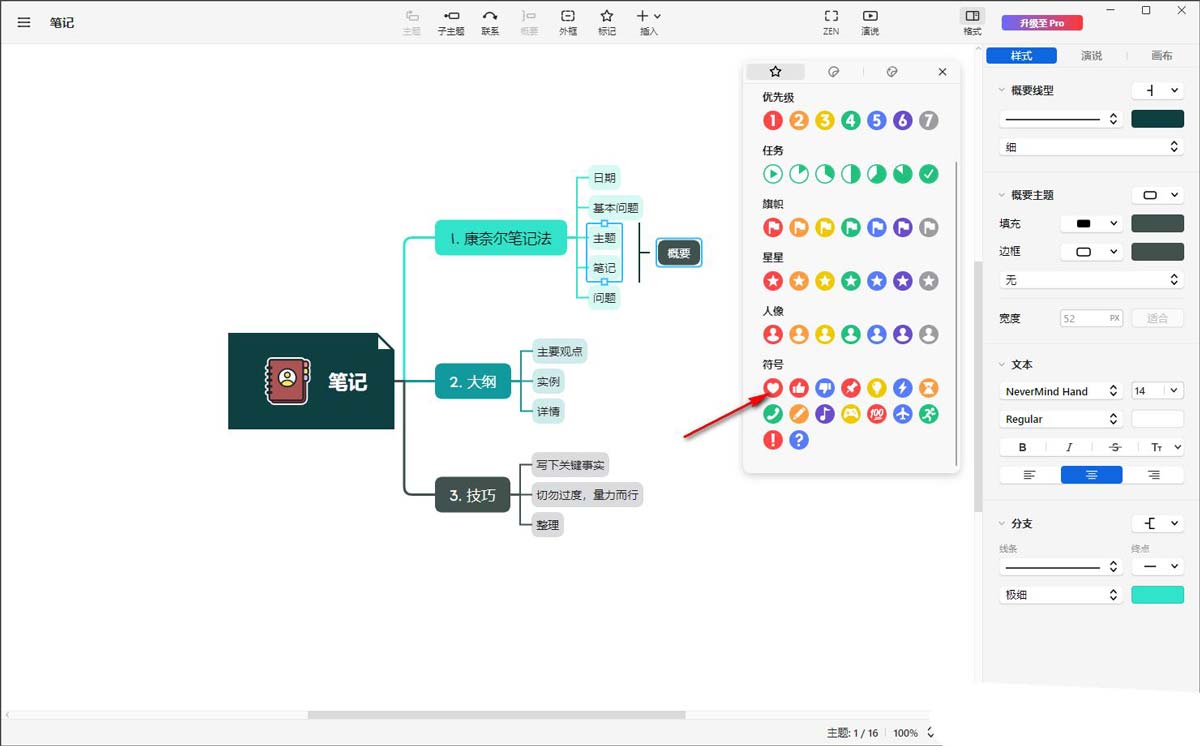The width and height of the screenshot is (1200, 746).
Task: Select task half-done marker
Action: click(x=851, y=174)
